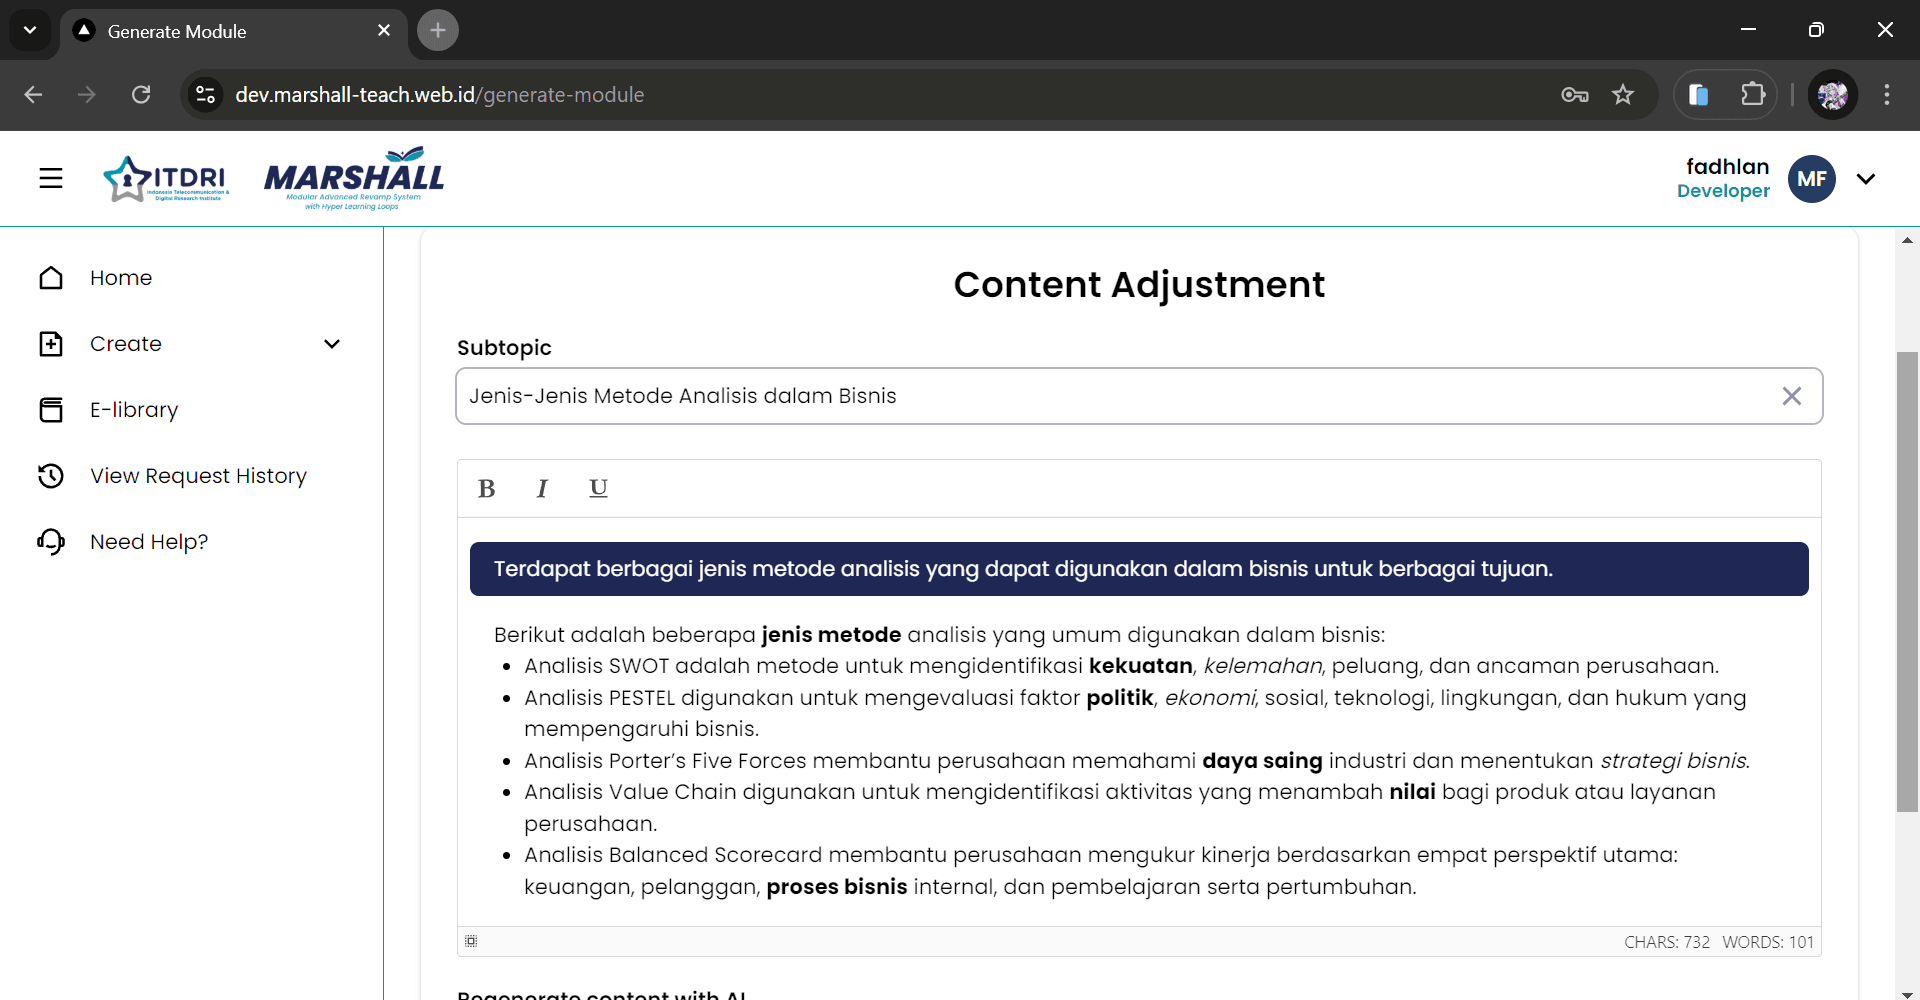Image resolution: width=1920 pixels, height=1000 pixels.
Task: Expand the Create menu chevron
Action: [x=332, y=344]
